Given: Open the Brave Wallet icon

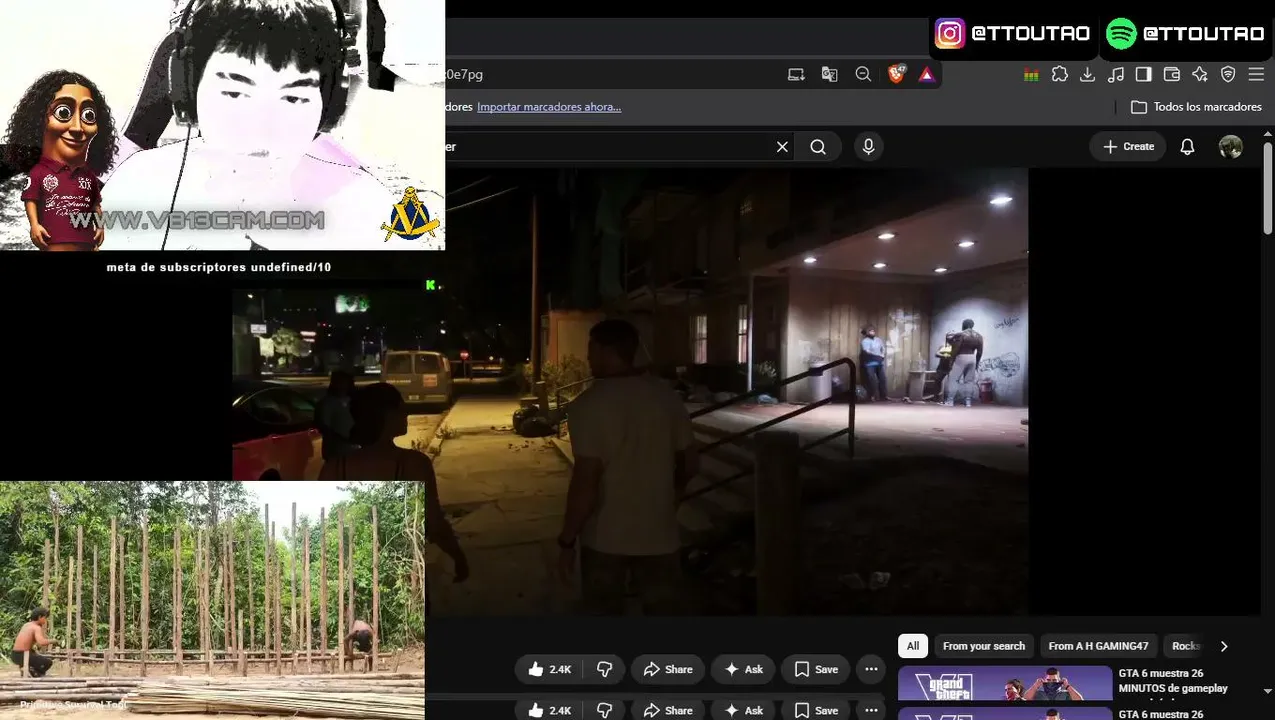Looking at the screenshot, I should point(1172,74).
